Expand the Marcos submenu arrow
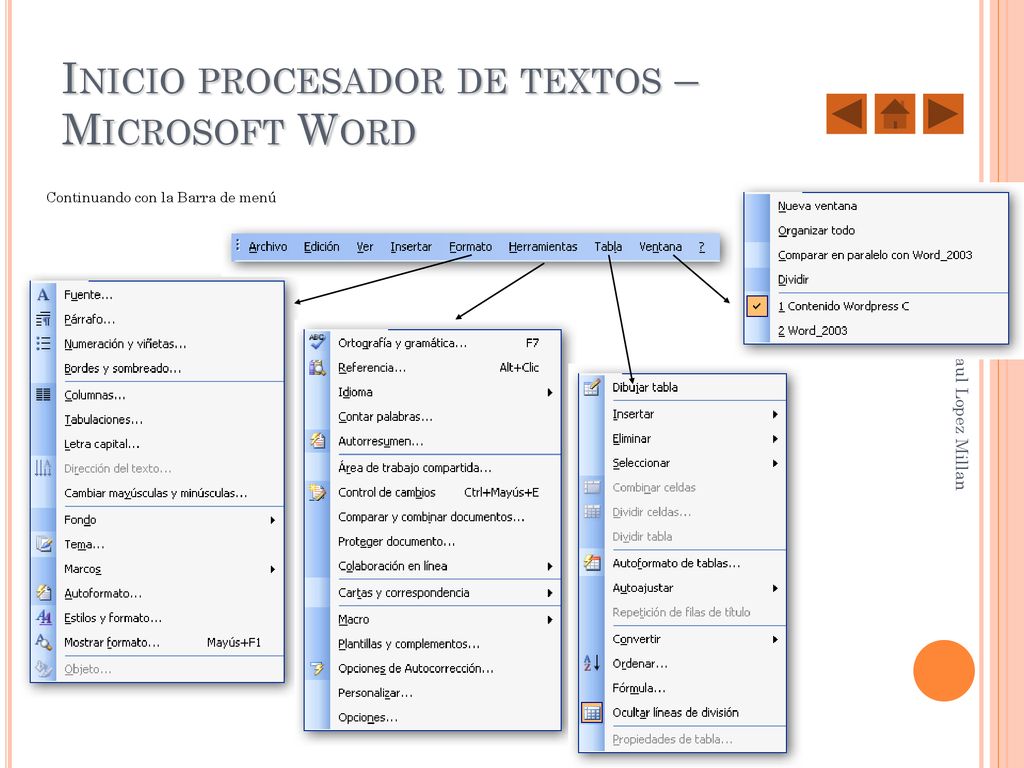The height and width of the screenshot is (768, 1024). (x=272, y=569)
